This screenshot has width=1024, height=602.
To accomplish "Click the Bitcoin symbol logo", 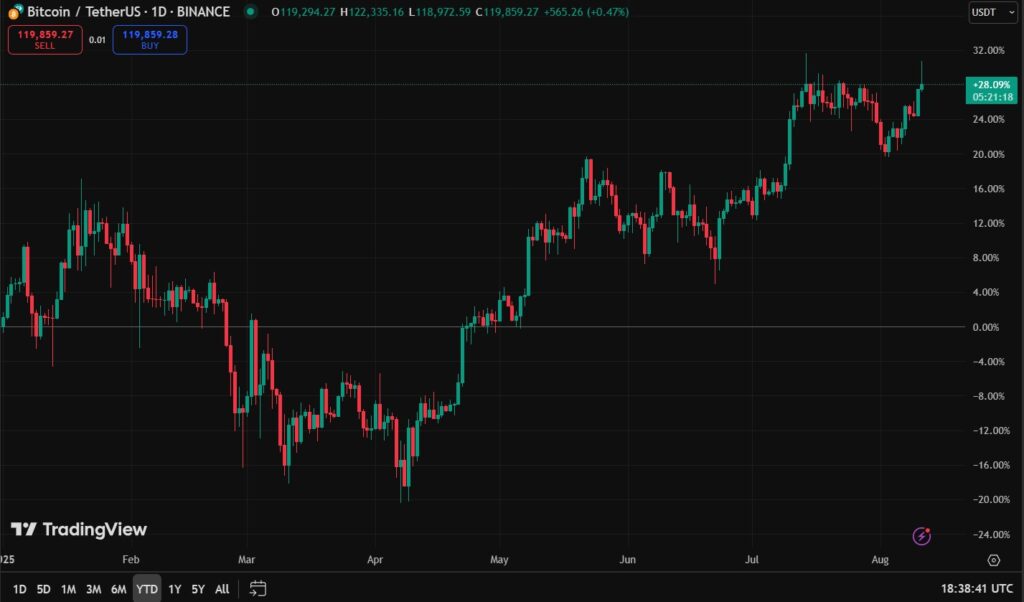I will point(15,11).
